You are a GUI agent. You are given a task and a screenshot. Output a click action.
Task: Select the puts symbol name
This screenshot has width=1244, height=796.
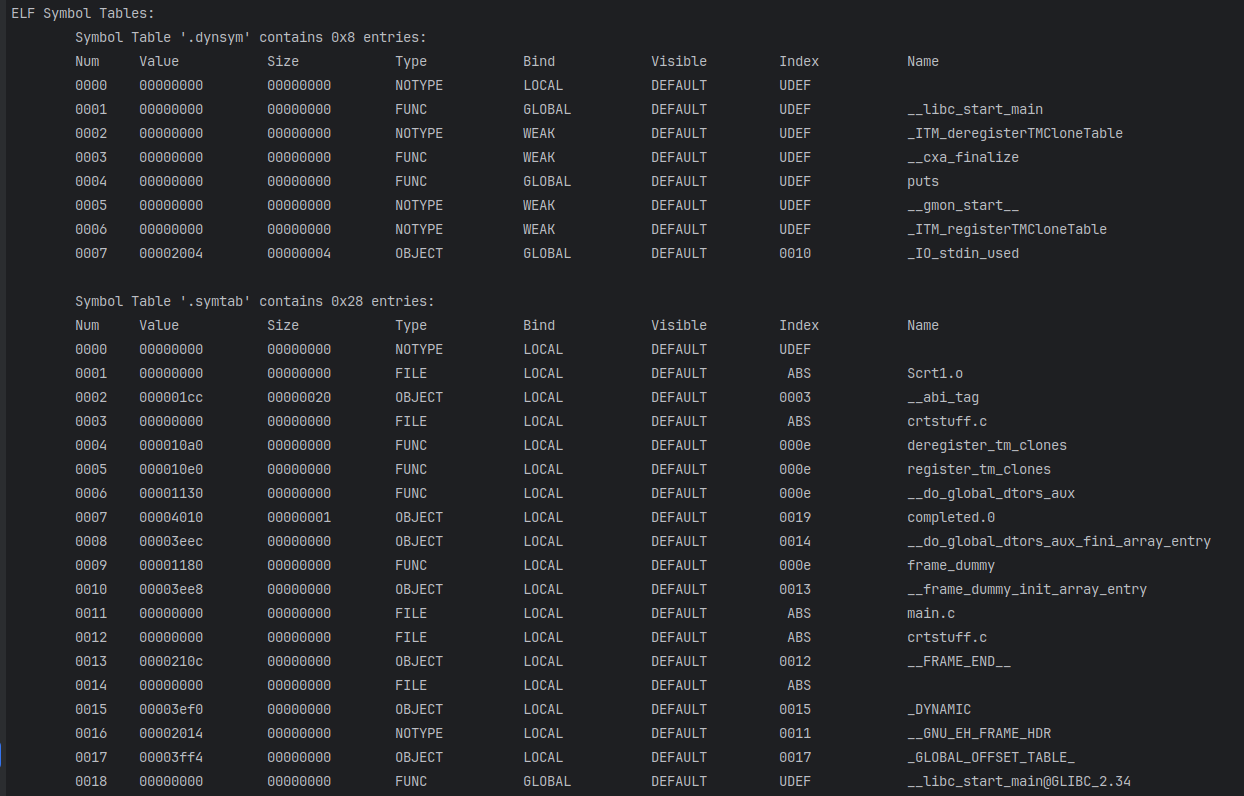coord(922,181)
